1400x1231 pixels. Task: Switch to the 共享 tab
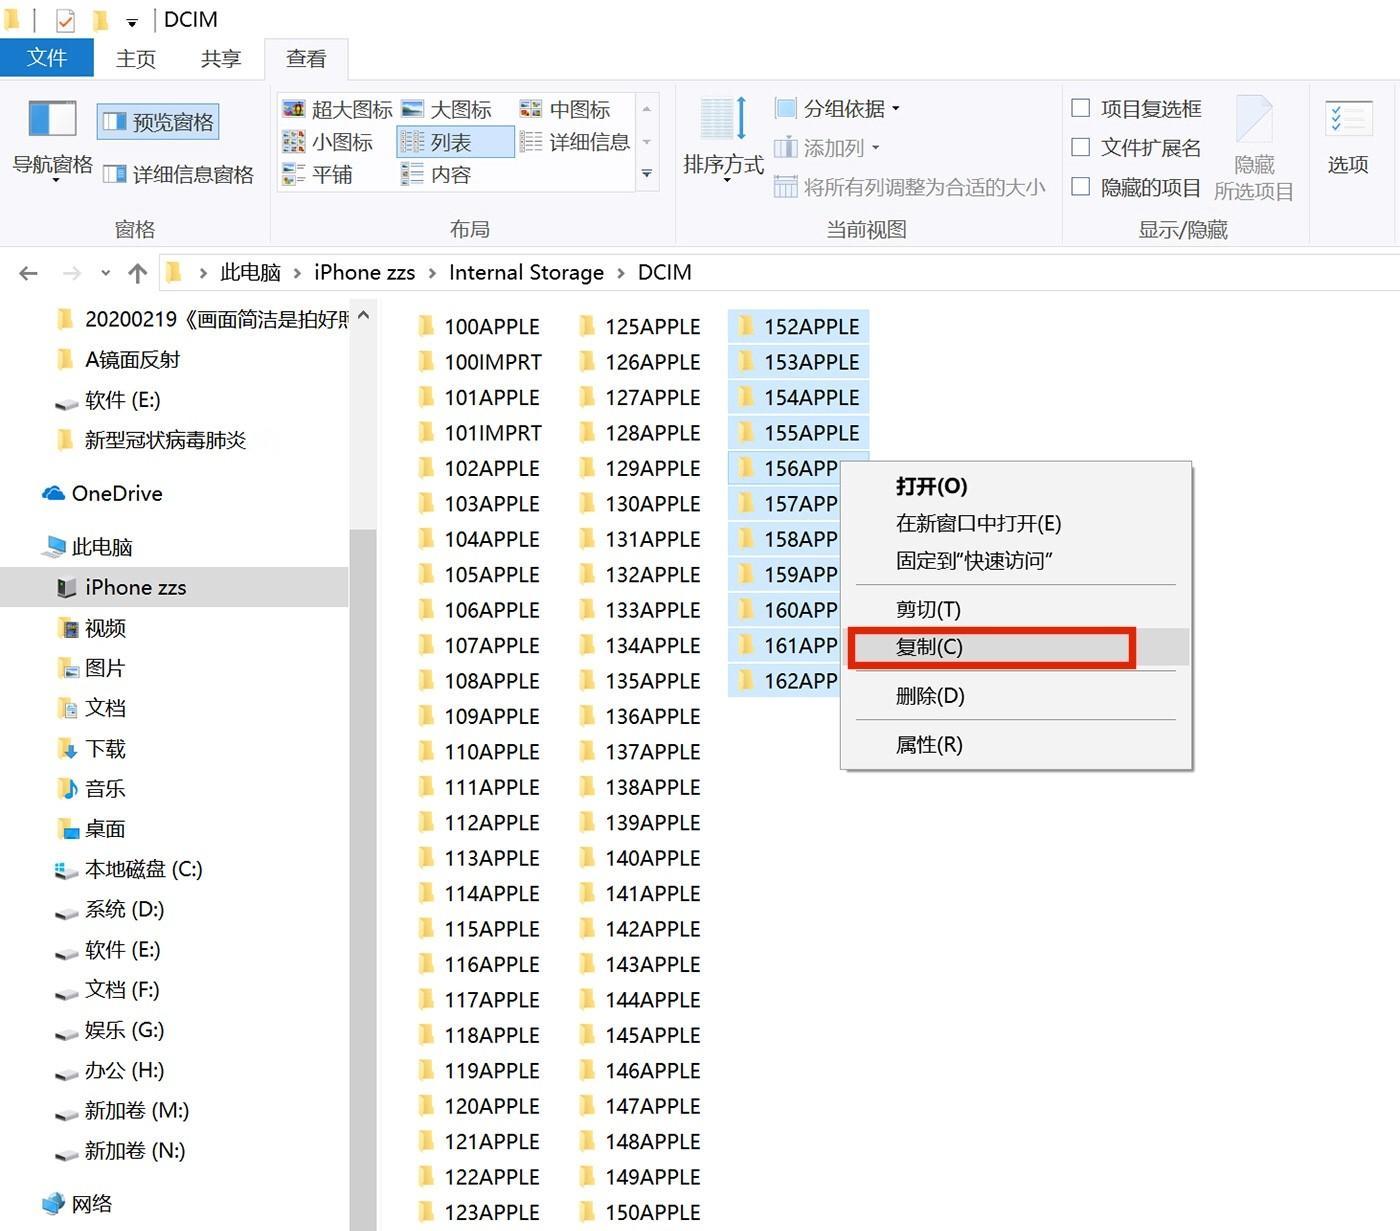point(220,58)
